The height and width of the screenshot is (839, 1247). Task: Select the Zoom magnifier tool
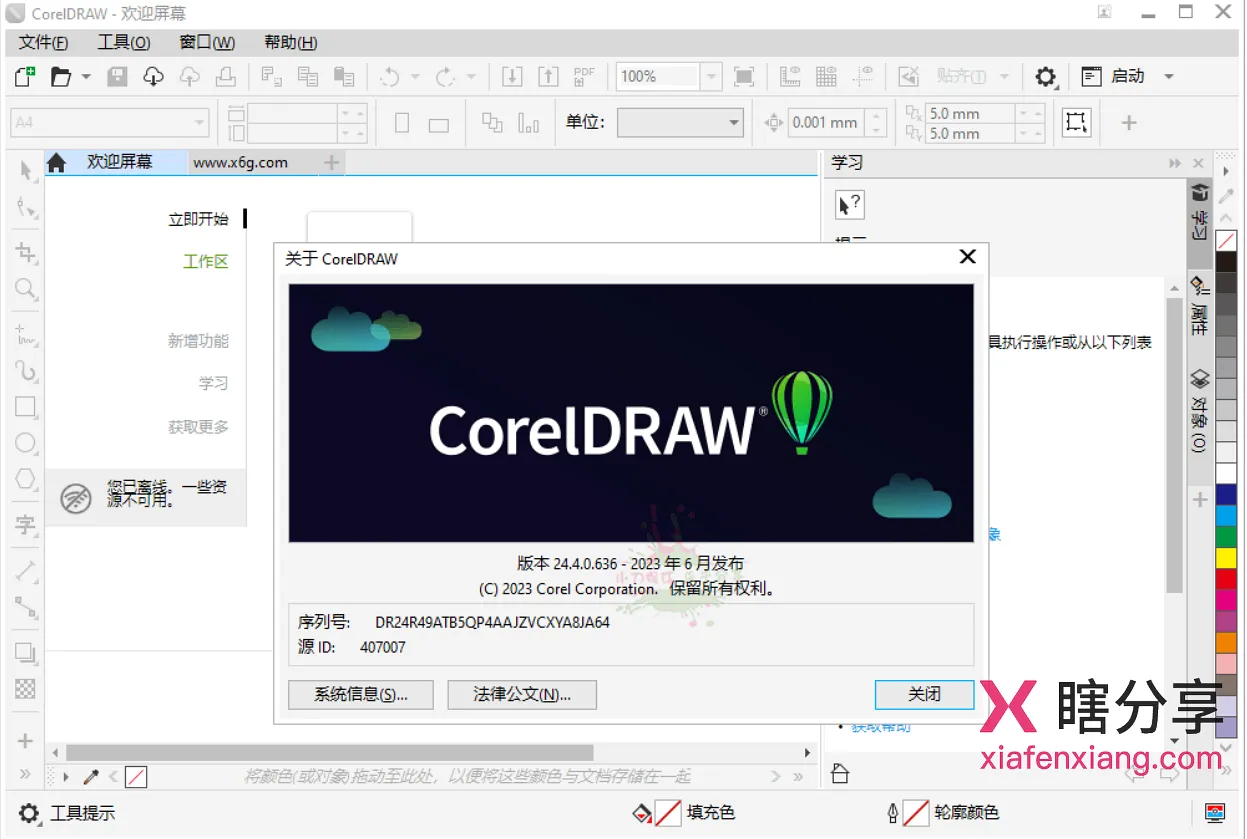coord(26,290)
